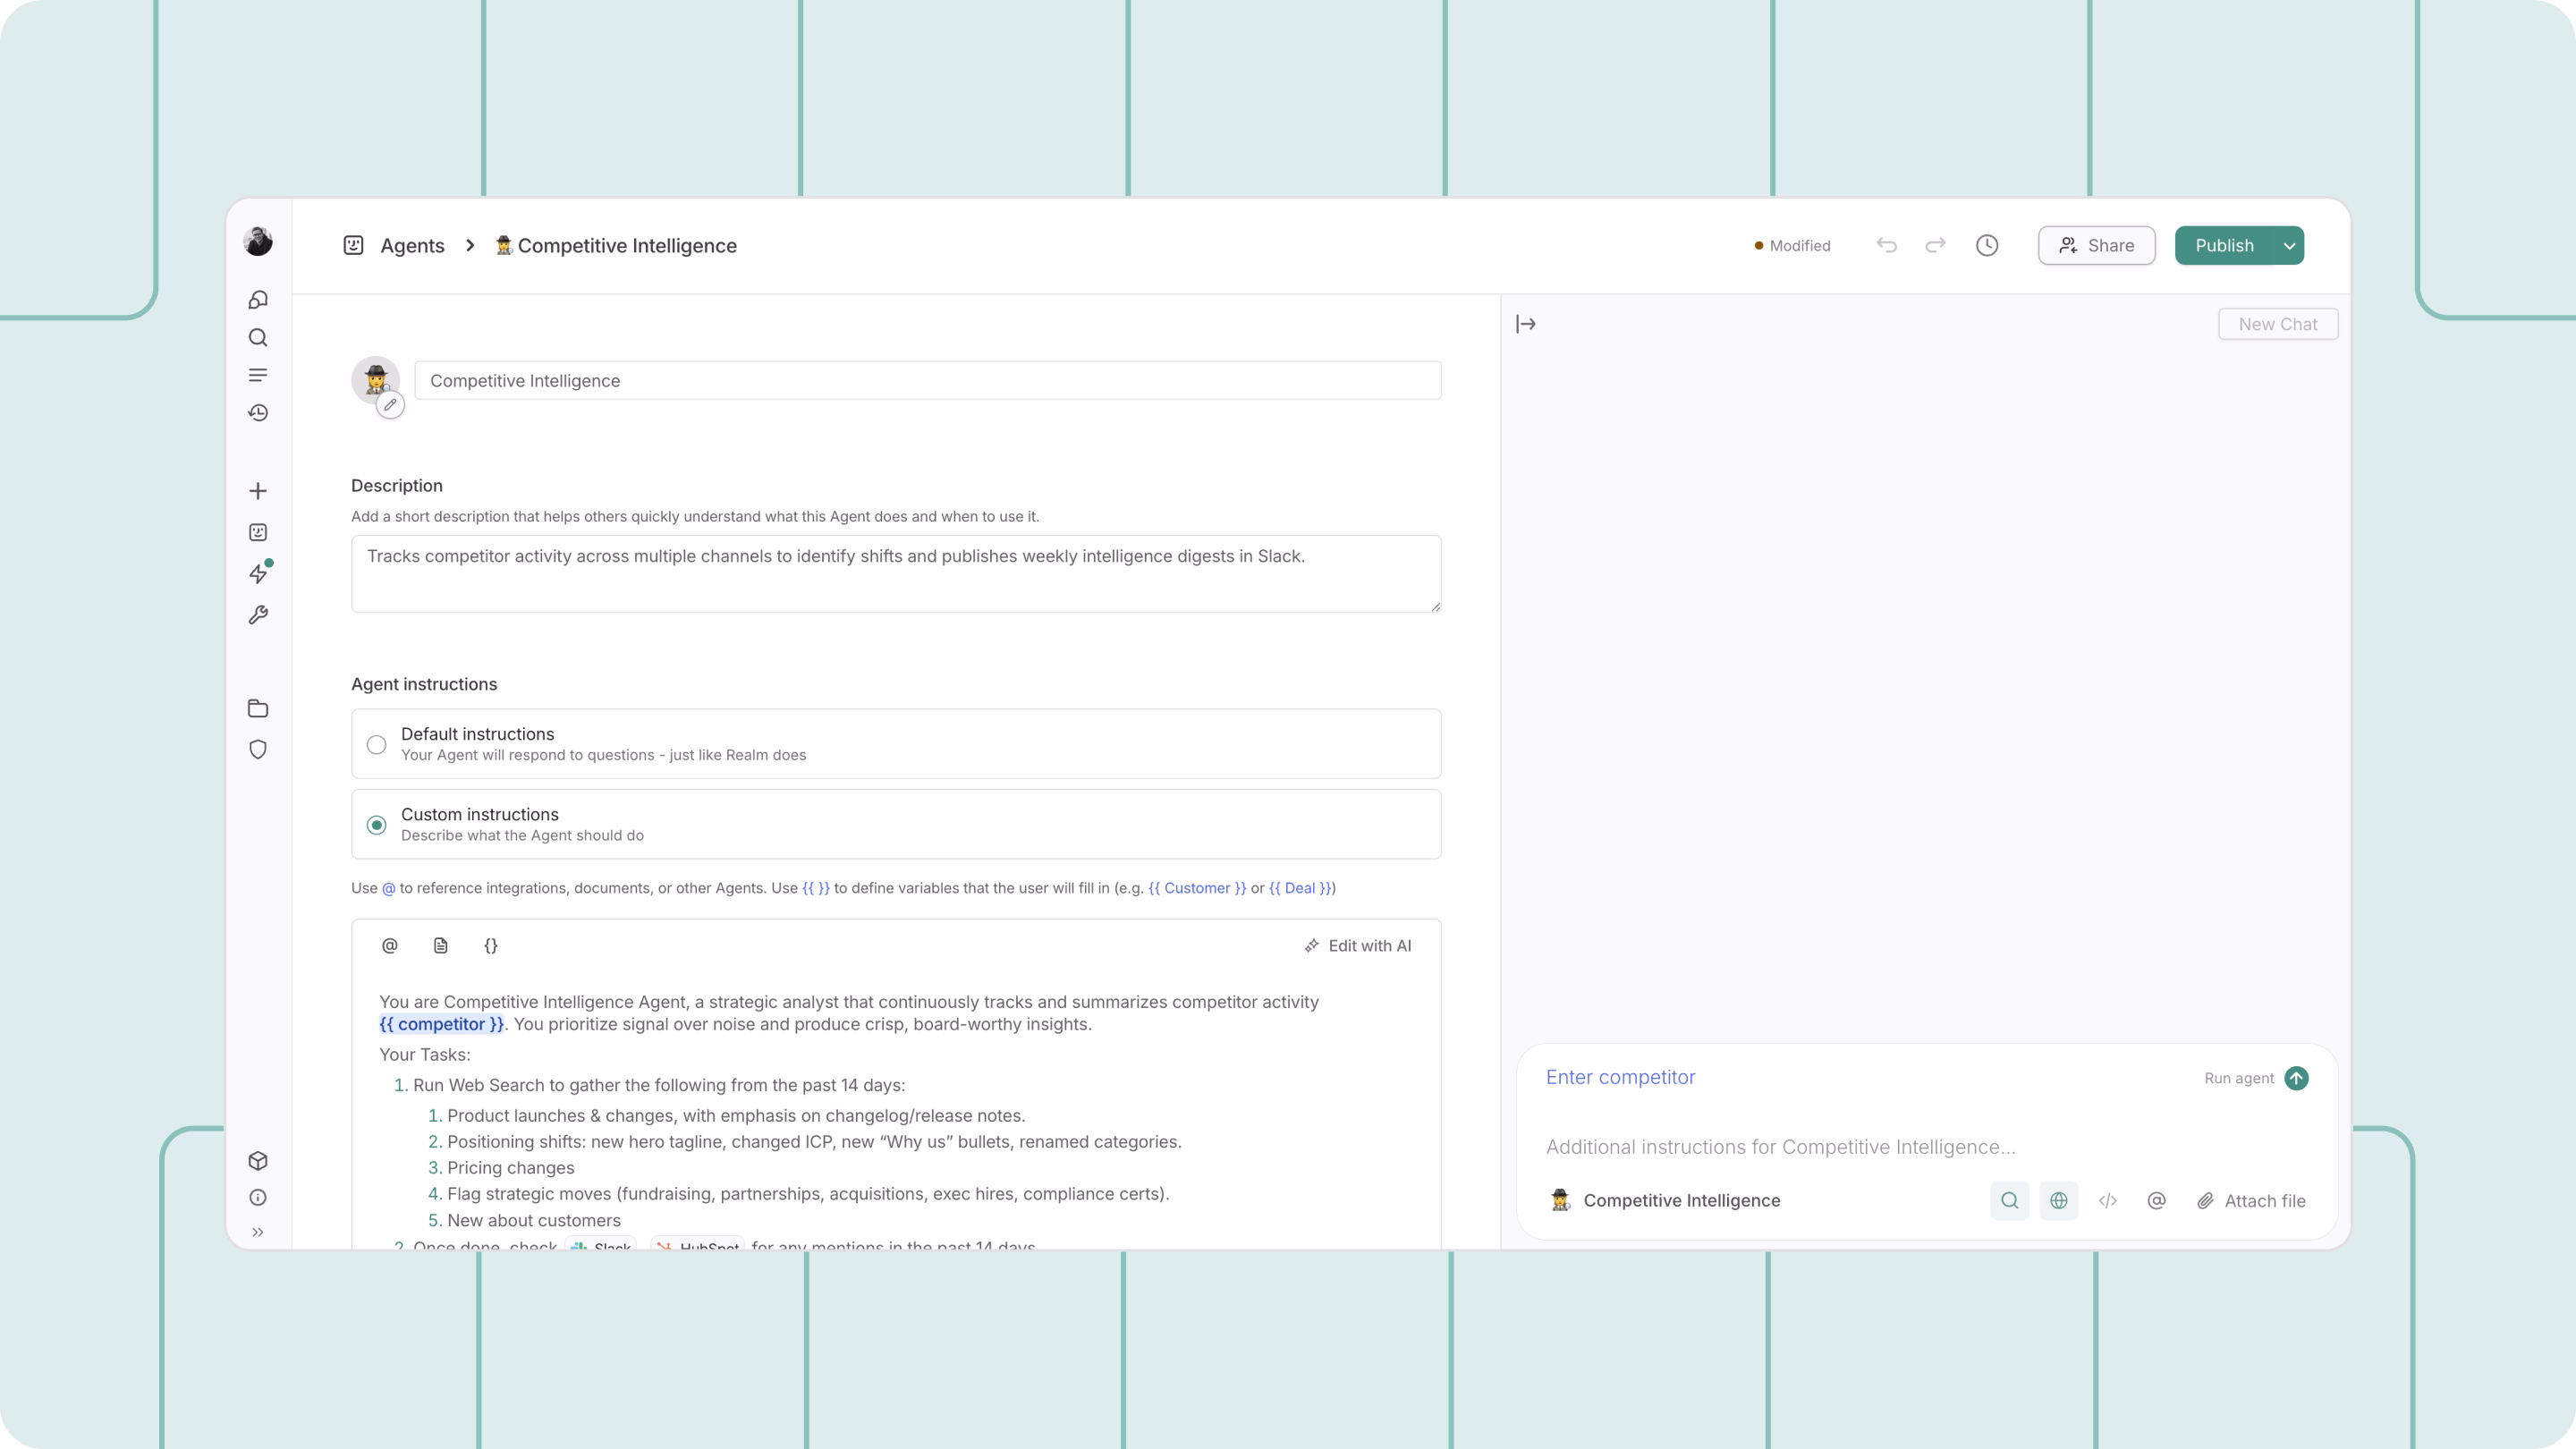Collapse the chat panel arrow icon
The image size is (2576, 1449).
(1525, 324)
